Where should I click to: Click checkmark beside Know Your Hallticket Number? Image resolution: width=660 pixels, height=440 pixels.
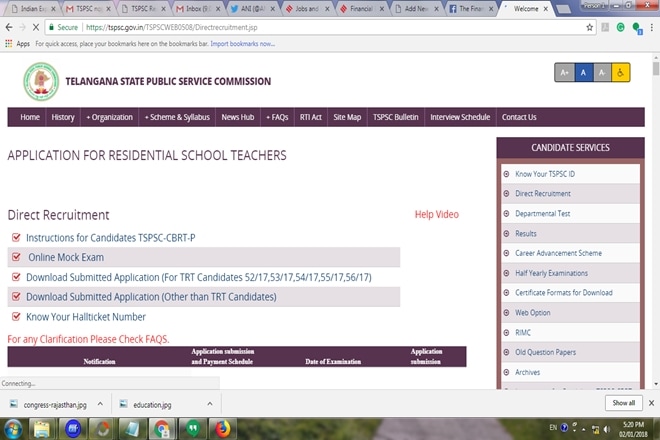pos(16,317)
